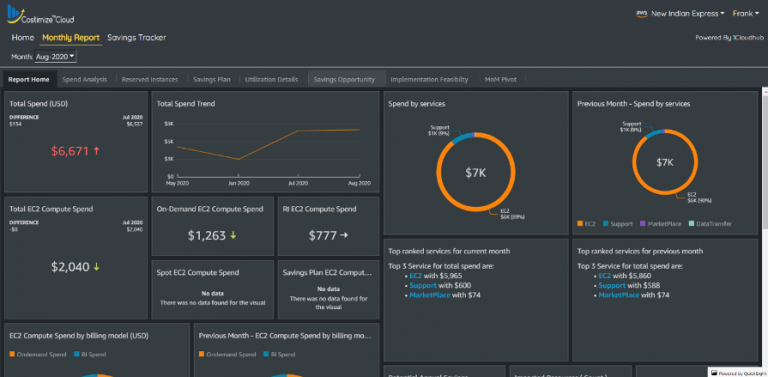Click the MarketPlace purple legend icon
Viewport: 768px width, 377px height.
pos(643,224)
